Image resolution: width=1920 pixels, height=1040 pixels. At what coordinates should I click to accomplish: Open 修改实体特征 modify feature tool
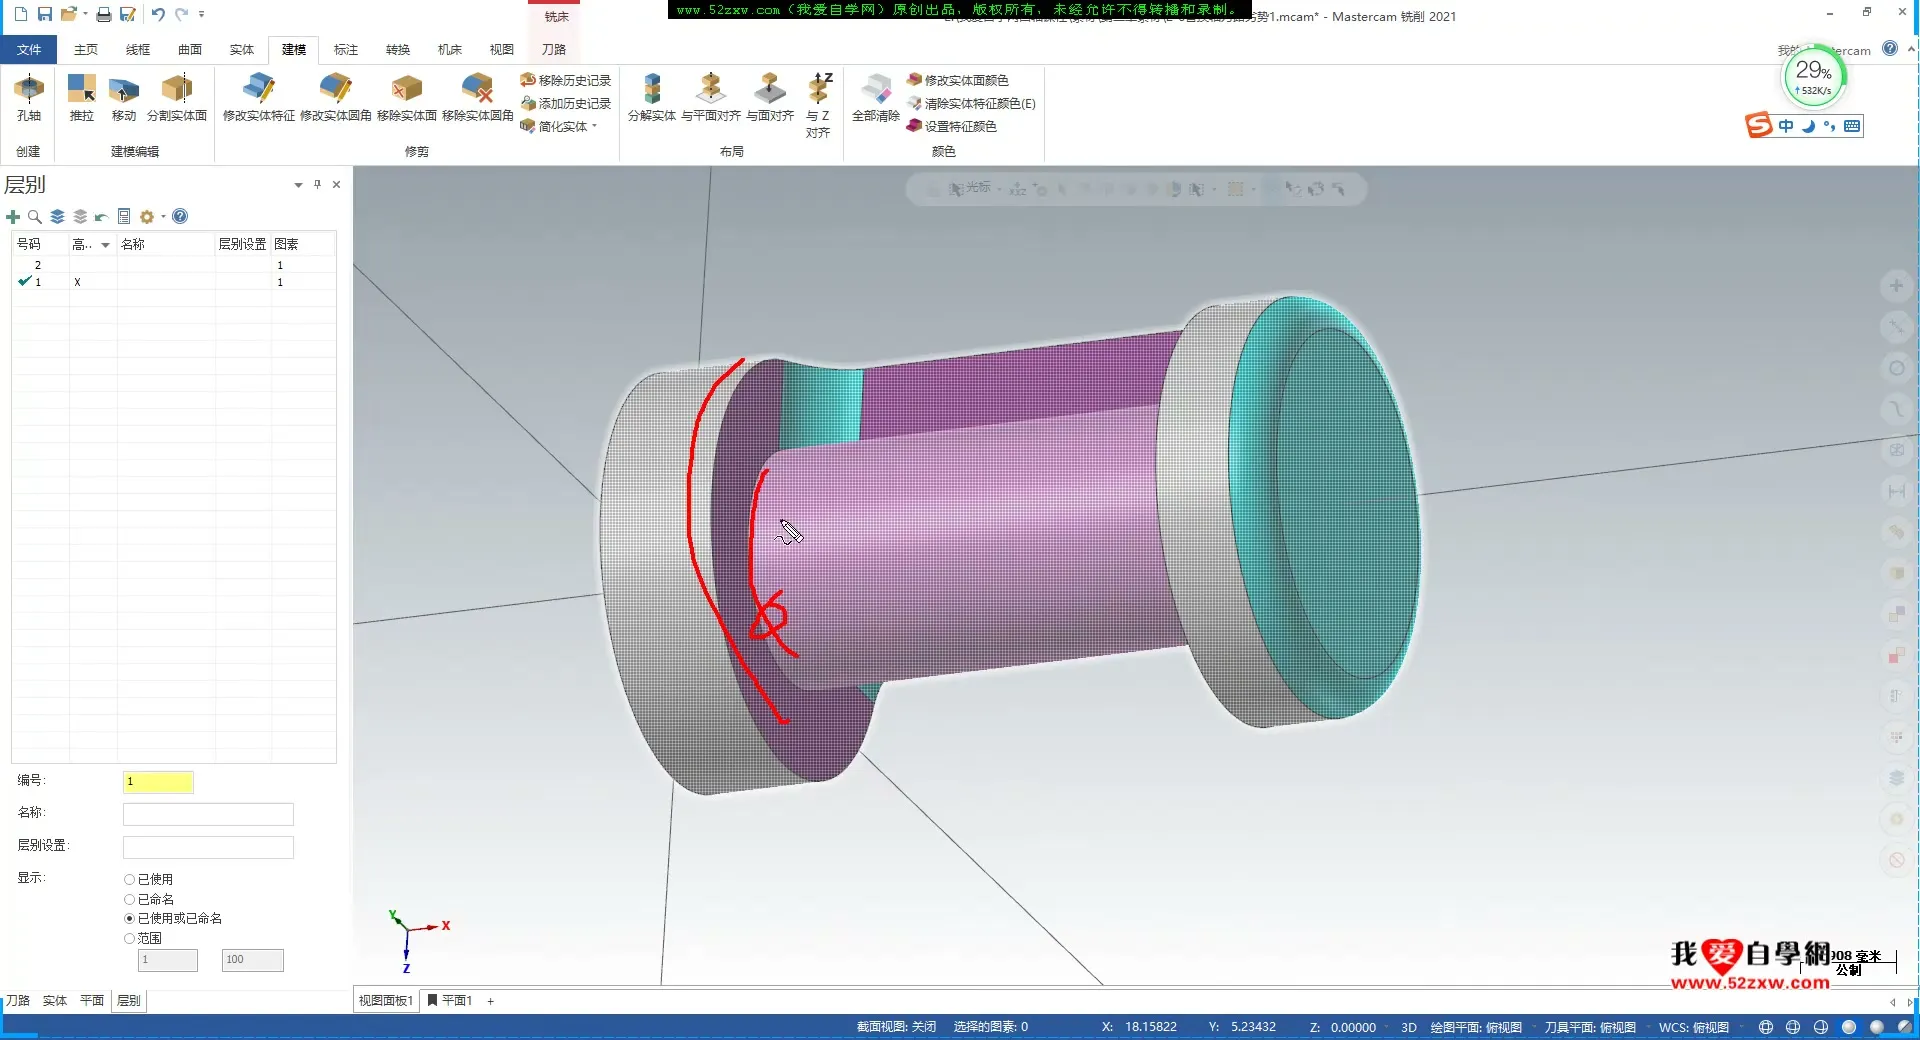coord(258,97)
